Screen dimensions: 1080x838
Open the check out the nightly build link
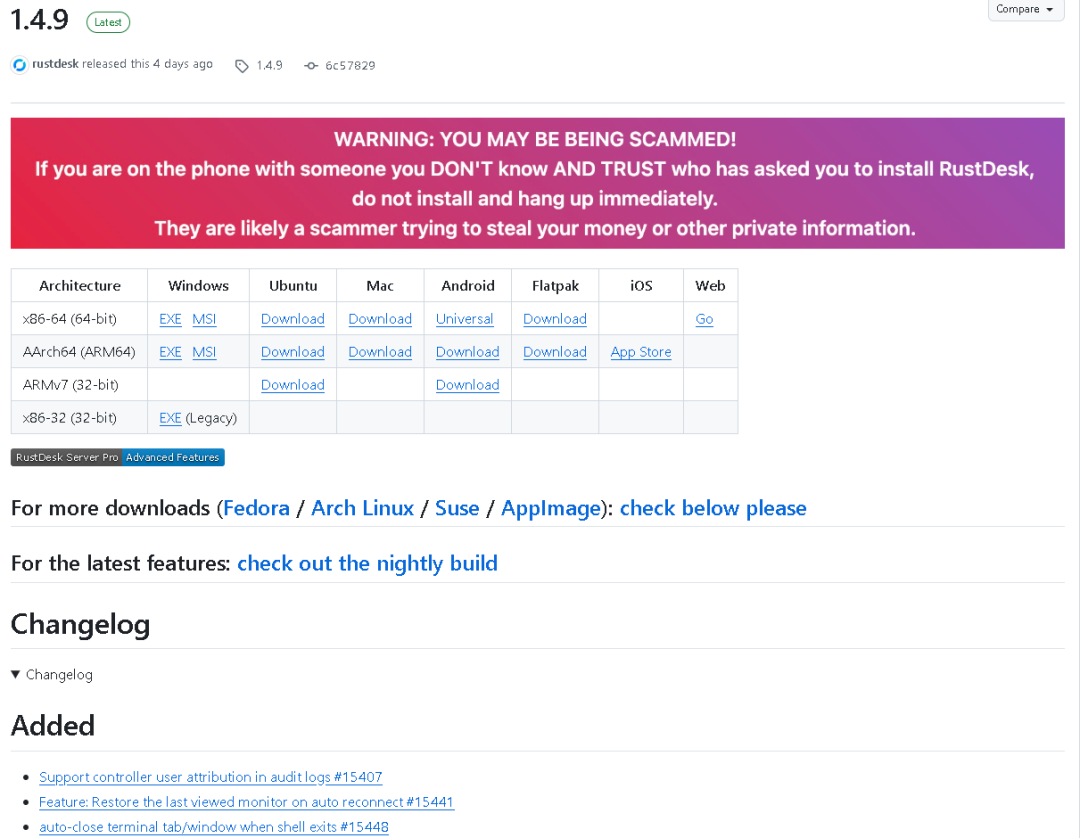[367, 563]
